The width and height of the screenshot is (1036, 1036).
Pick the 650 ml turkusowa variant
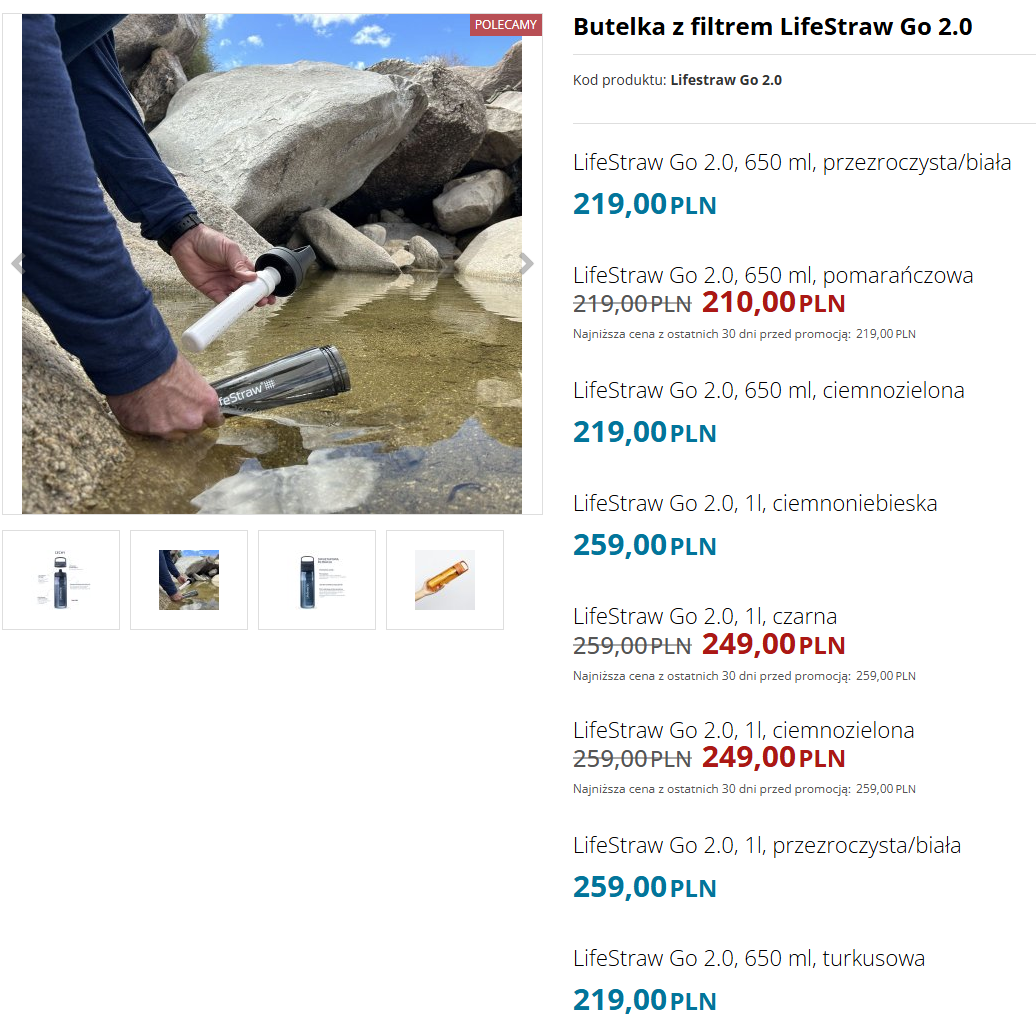click(x=749, y=958)
